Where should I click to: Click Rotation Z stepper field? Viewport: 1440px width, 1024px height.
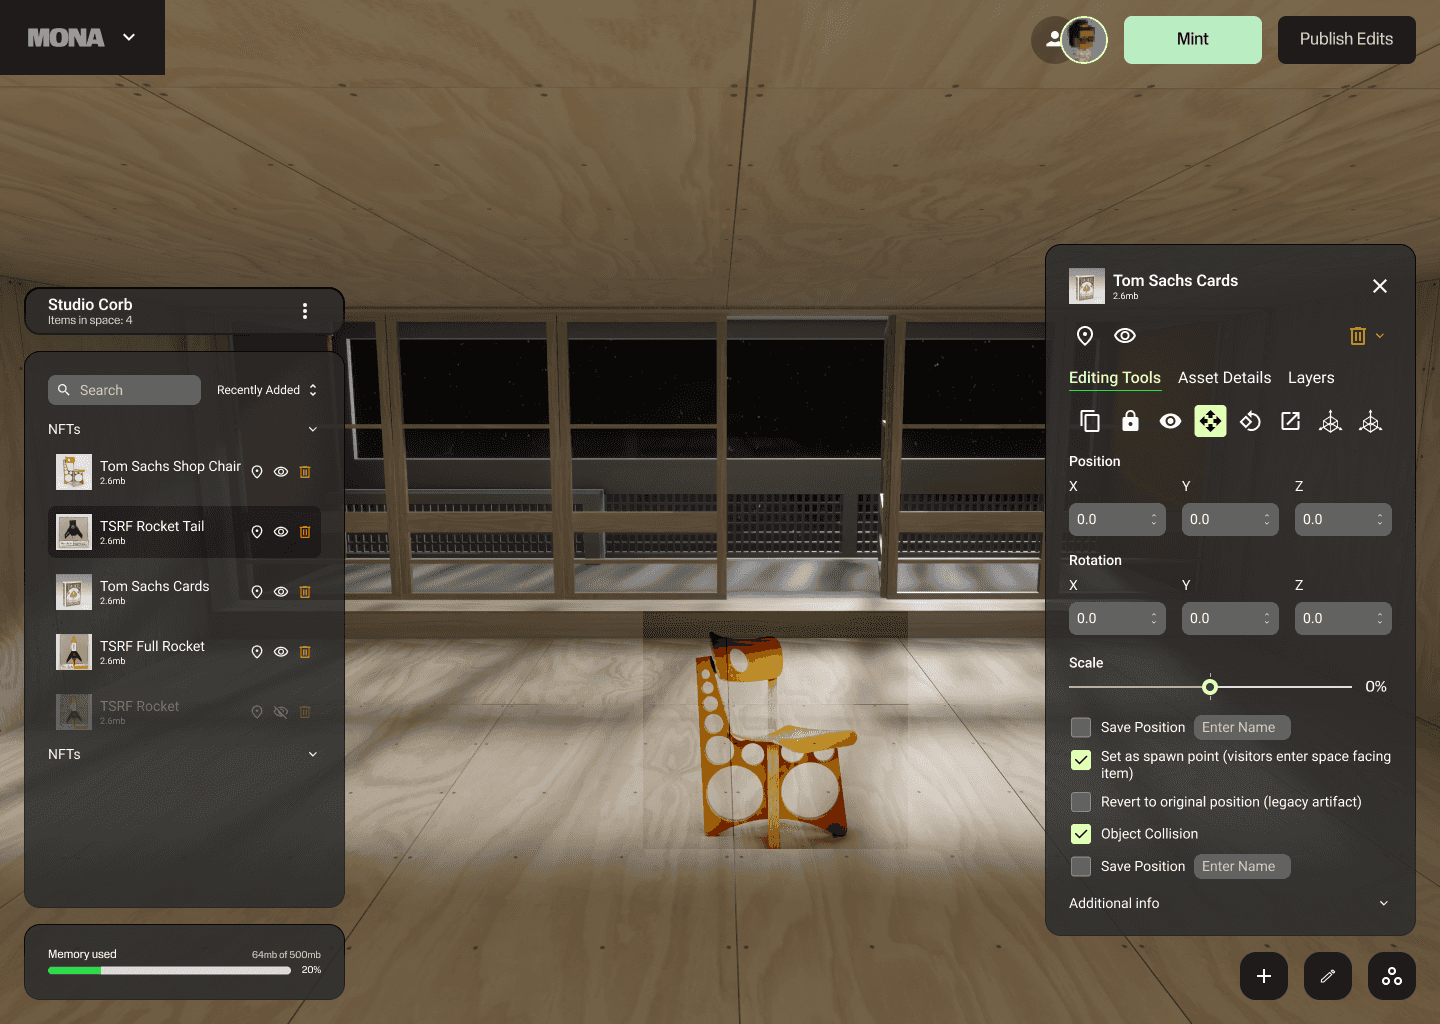[1343, 618]
